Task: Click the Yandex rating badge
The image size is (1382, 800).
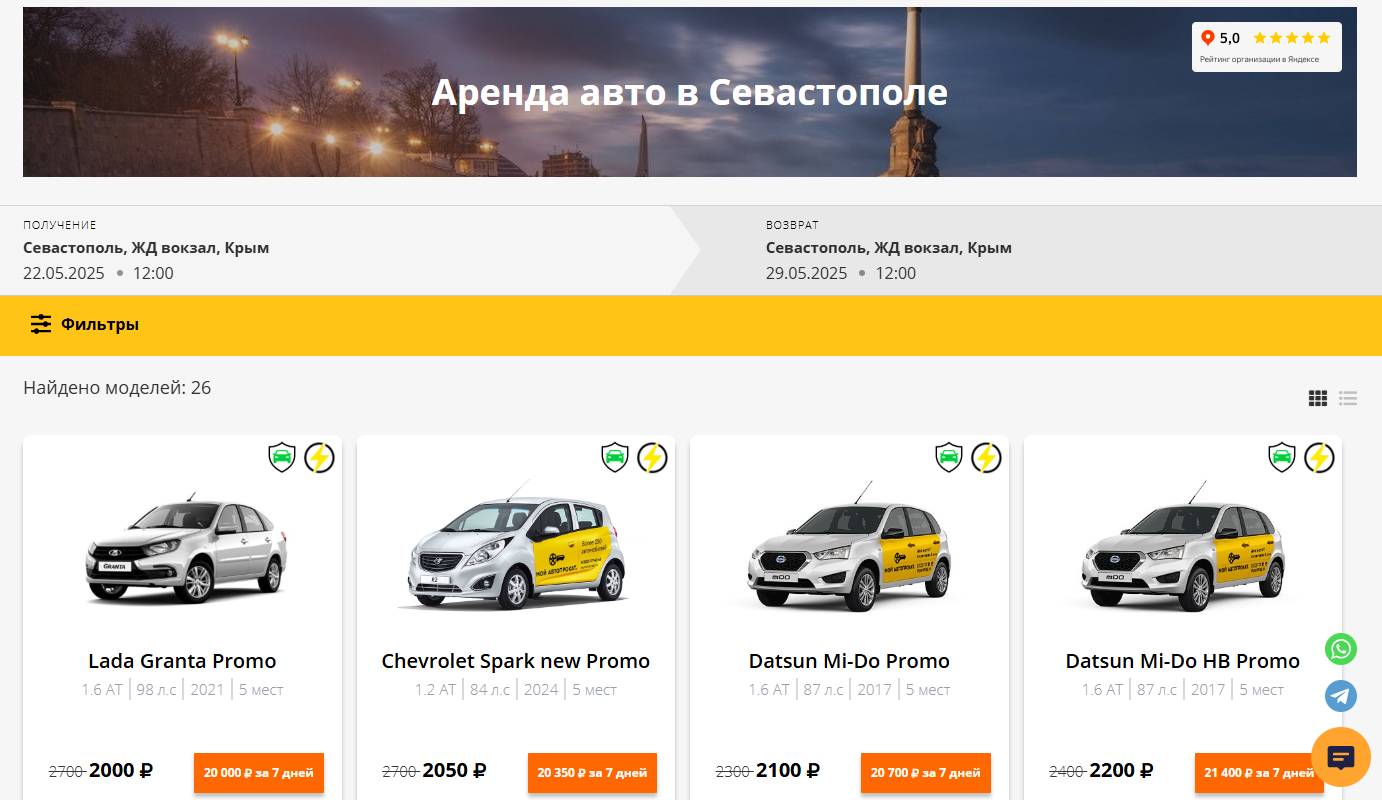Action: point(1267,47)
